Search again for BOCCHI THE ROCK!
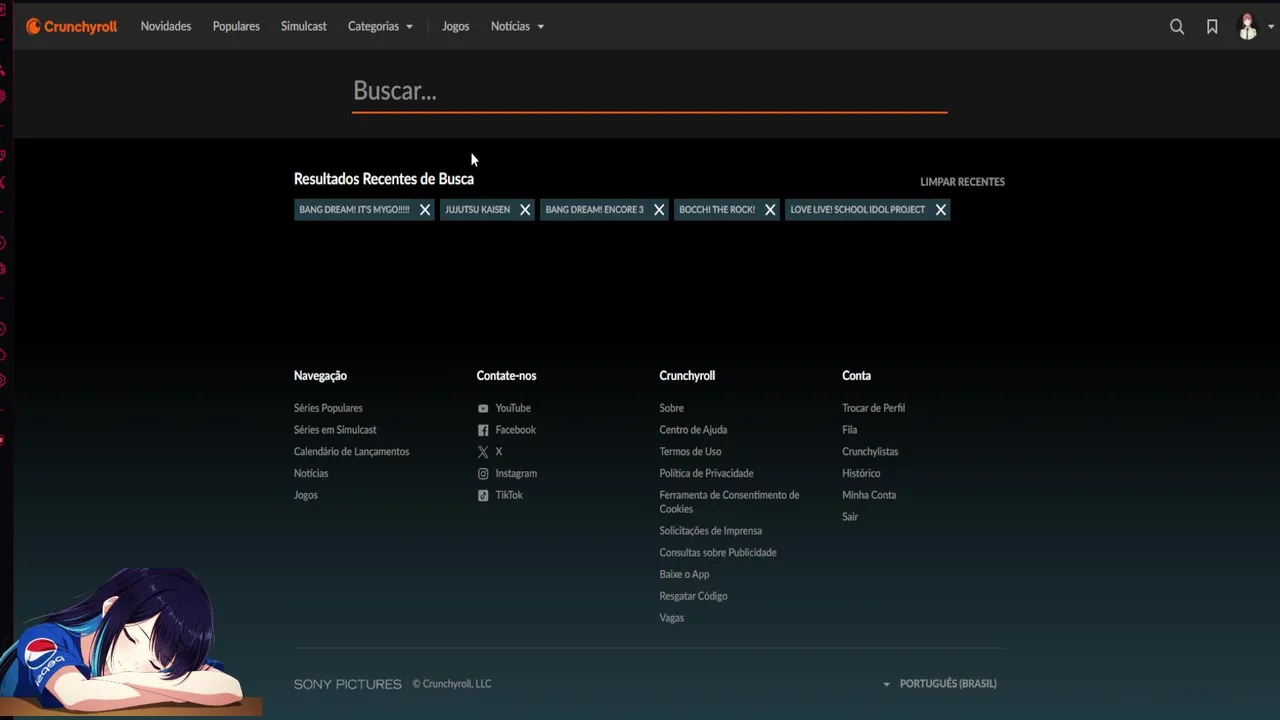The image size is (1280, 720). point(717,210)
